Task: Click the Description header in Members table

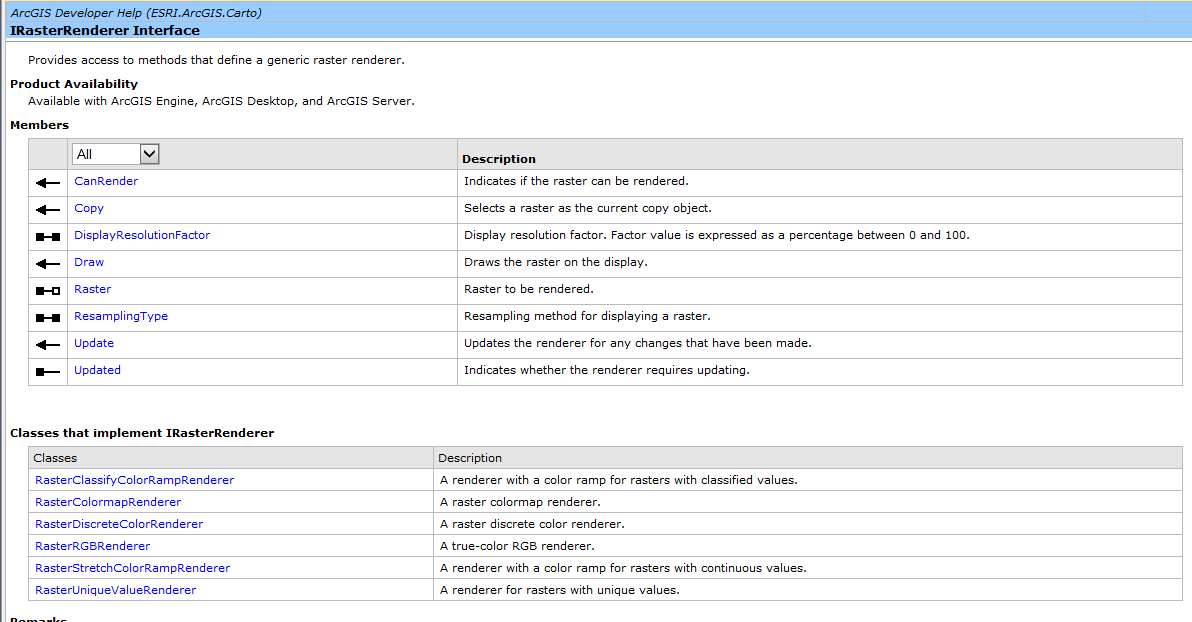Action: [x=499, y=159]
